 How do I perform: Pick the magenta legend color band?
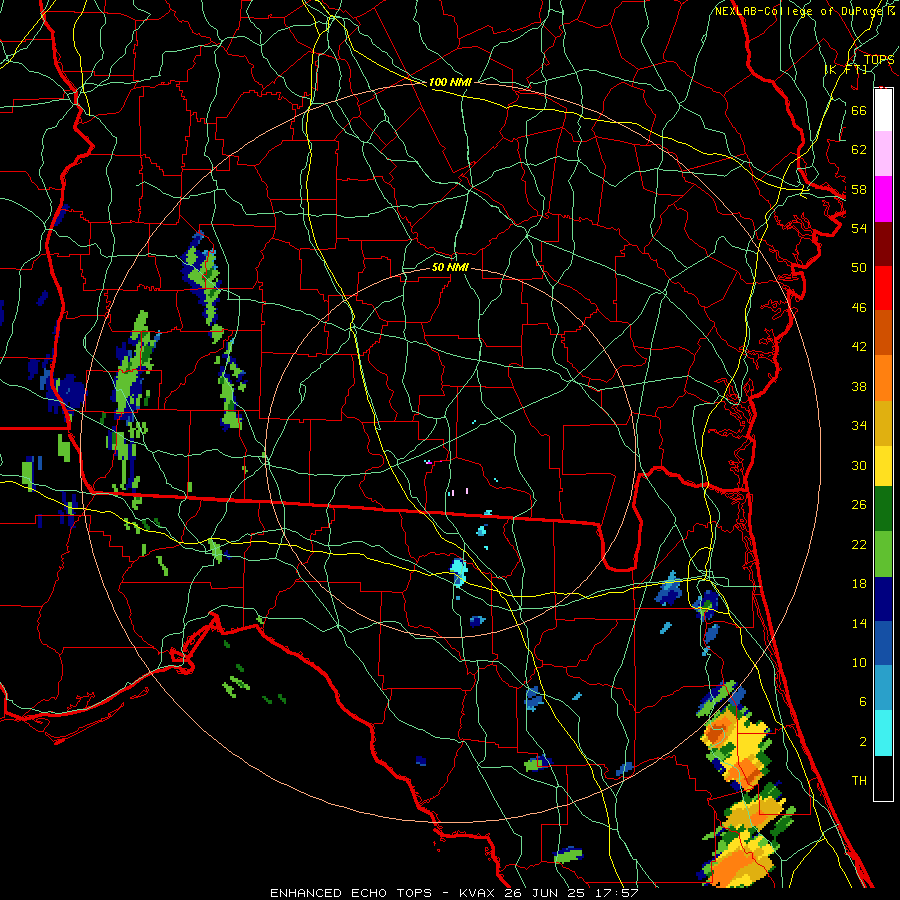click(883, 199)
